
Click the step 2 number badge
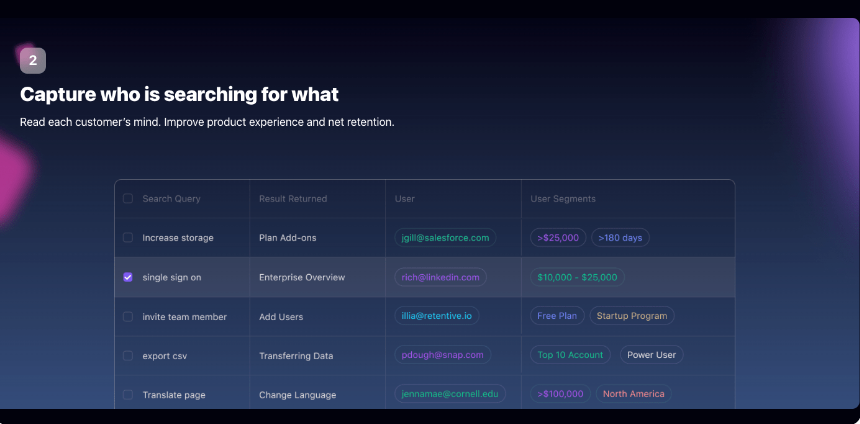point(33,60)
